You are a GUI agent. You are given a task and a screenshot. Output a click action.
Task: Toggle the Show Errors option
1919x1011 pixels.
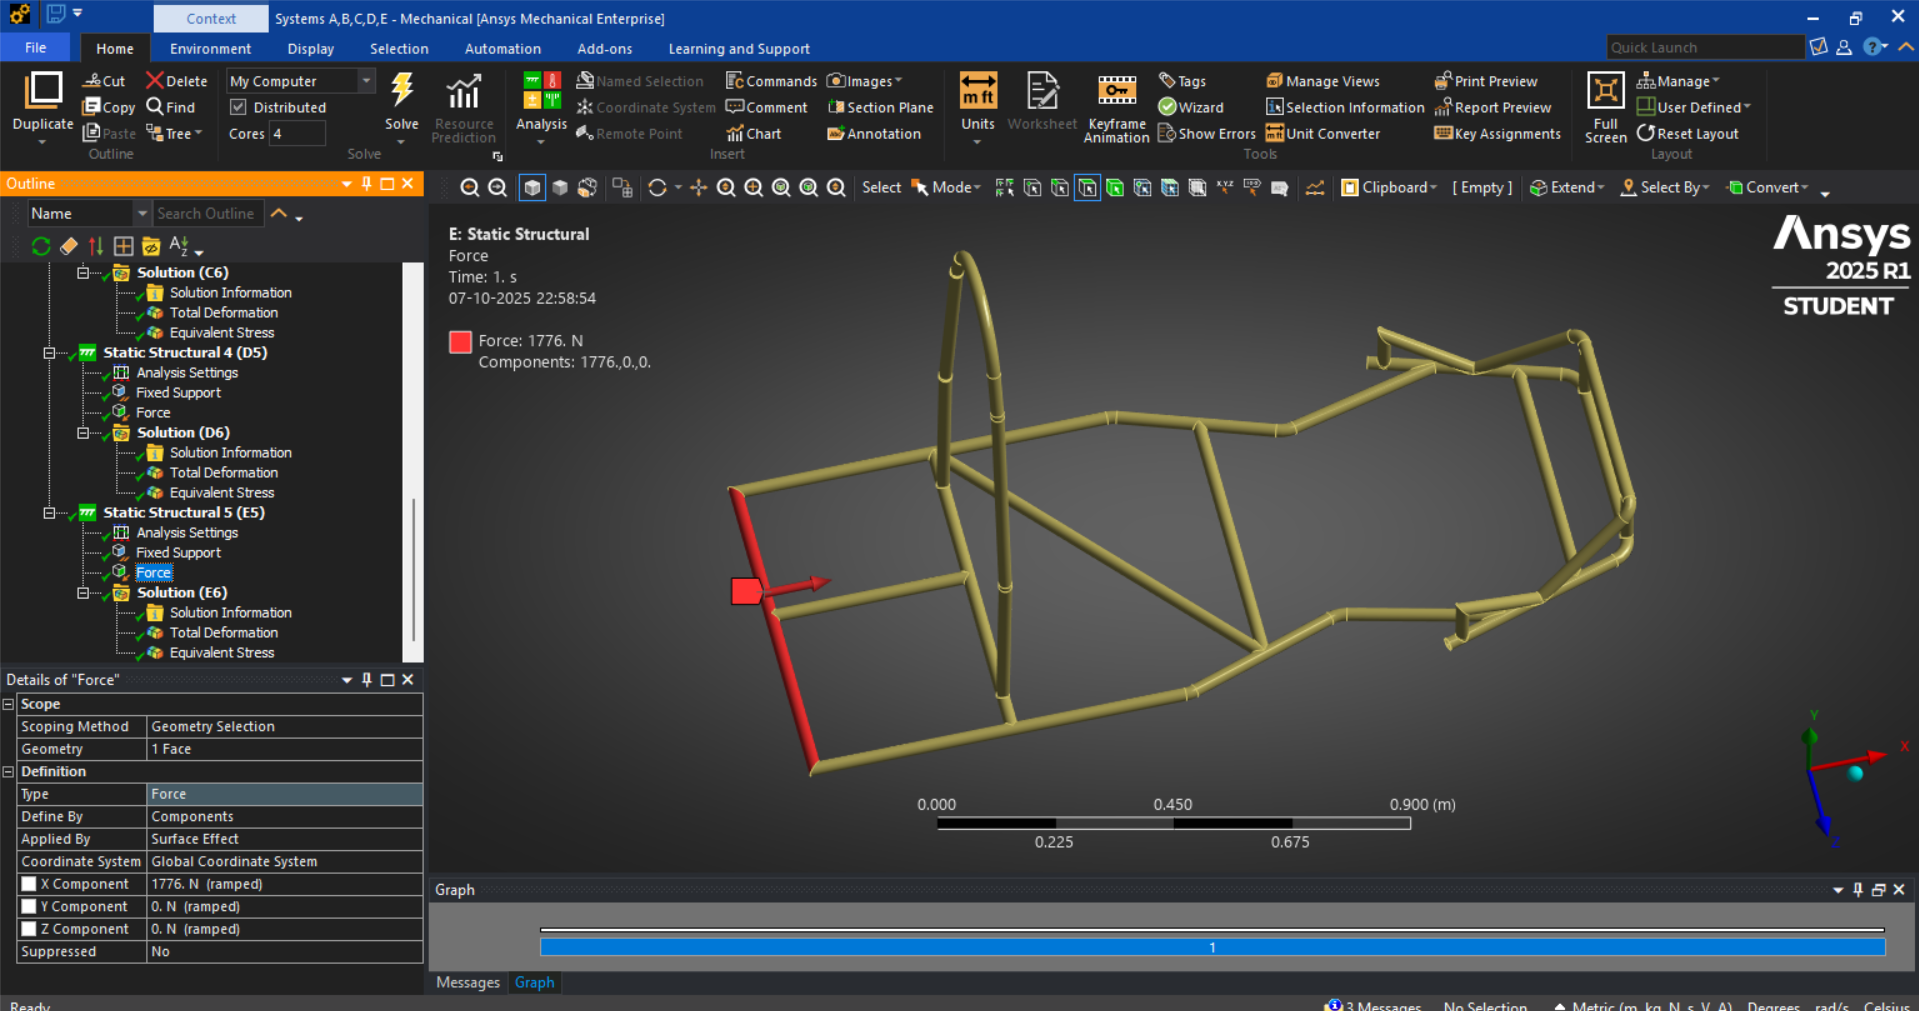pos(1206,133)
